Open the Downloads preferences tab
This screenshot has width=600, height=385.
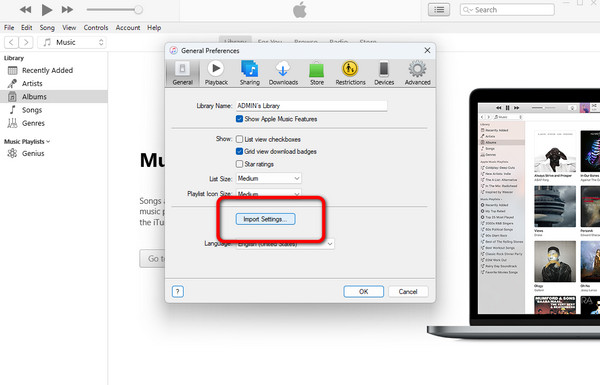point(283,73)
